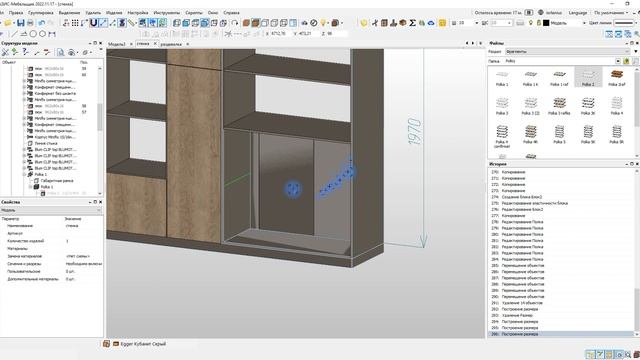Open the Инструменты menu
This screenshot has height=360, width=640.
(167, 13)
